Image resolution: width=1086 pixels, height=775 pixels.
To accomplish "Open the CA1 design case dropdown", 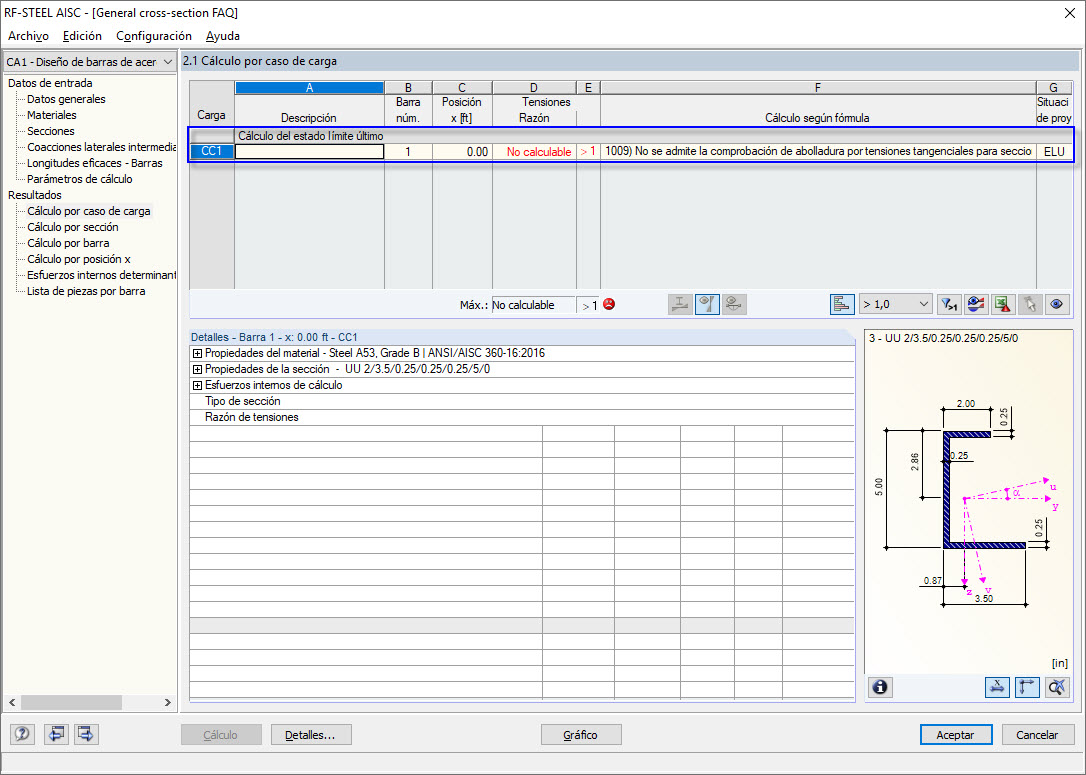I will coord(89,62).
